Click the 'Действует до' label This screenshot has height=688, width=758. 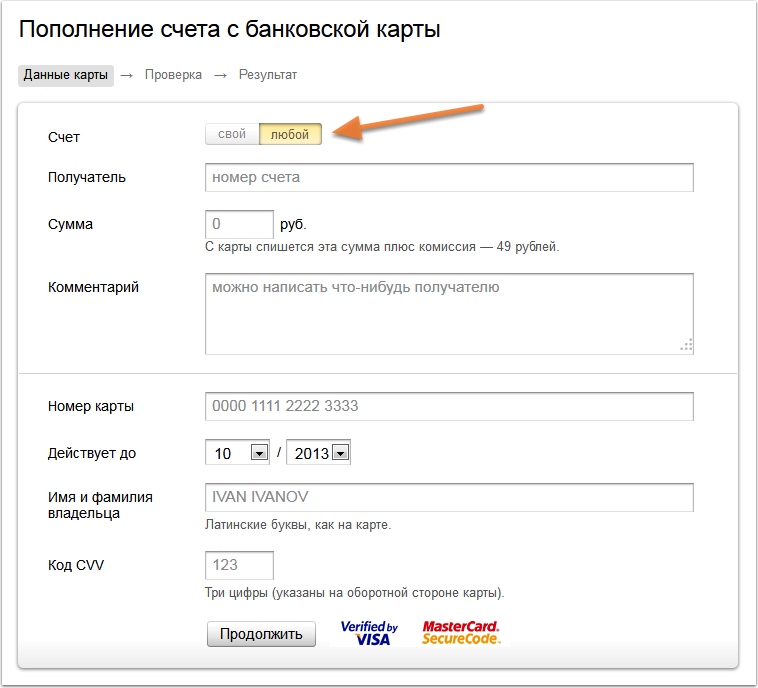(92, 453)
